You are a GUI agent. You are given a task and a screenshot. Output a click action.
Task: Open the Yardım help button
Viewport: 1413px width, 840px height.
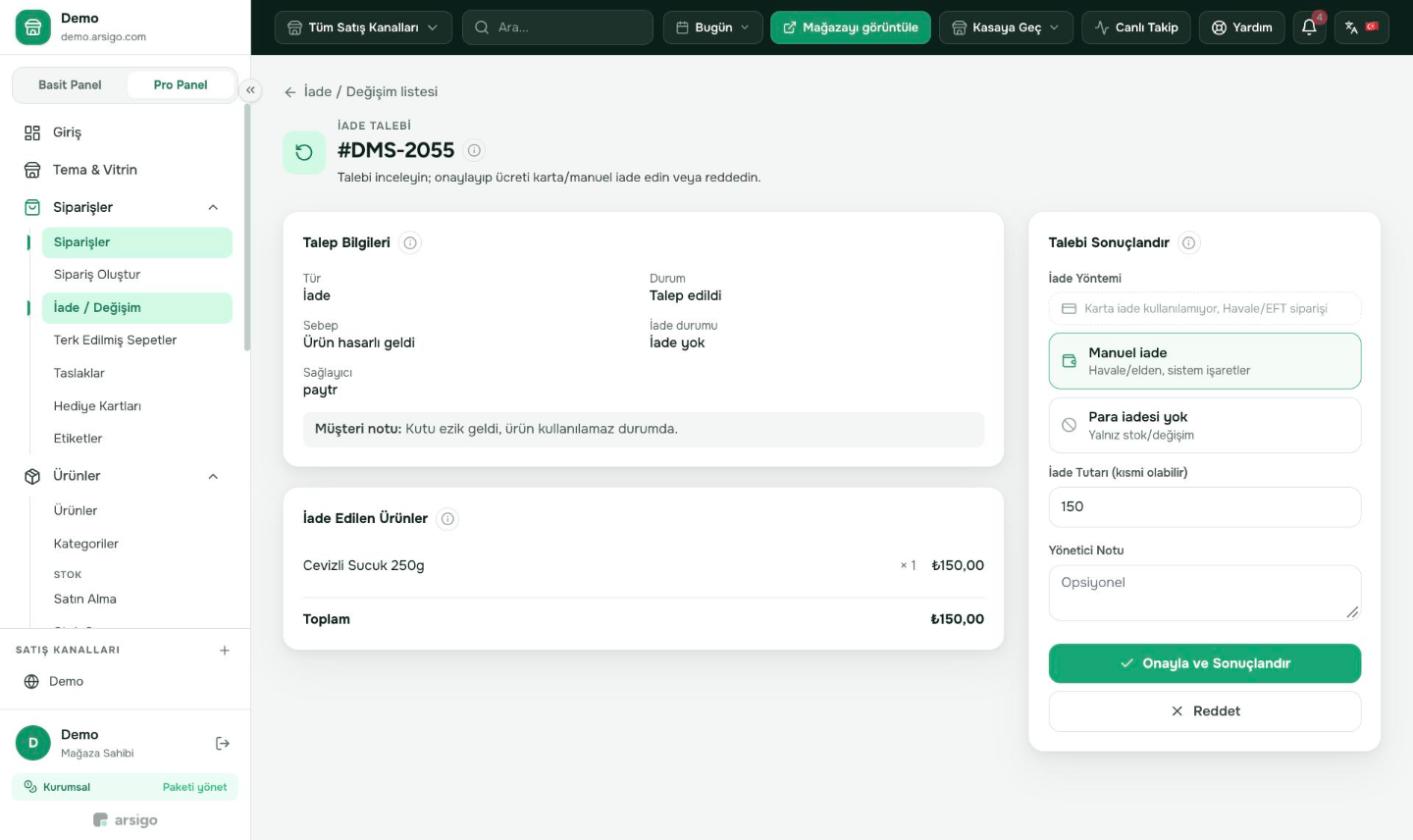pos(1241,27)
